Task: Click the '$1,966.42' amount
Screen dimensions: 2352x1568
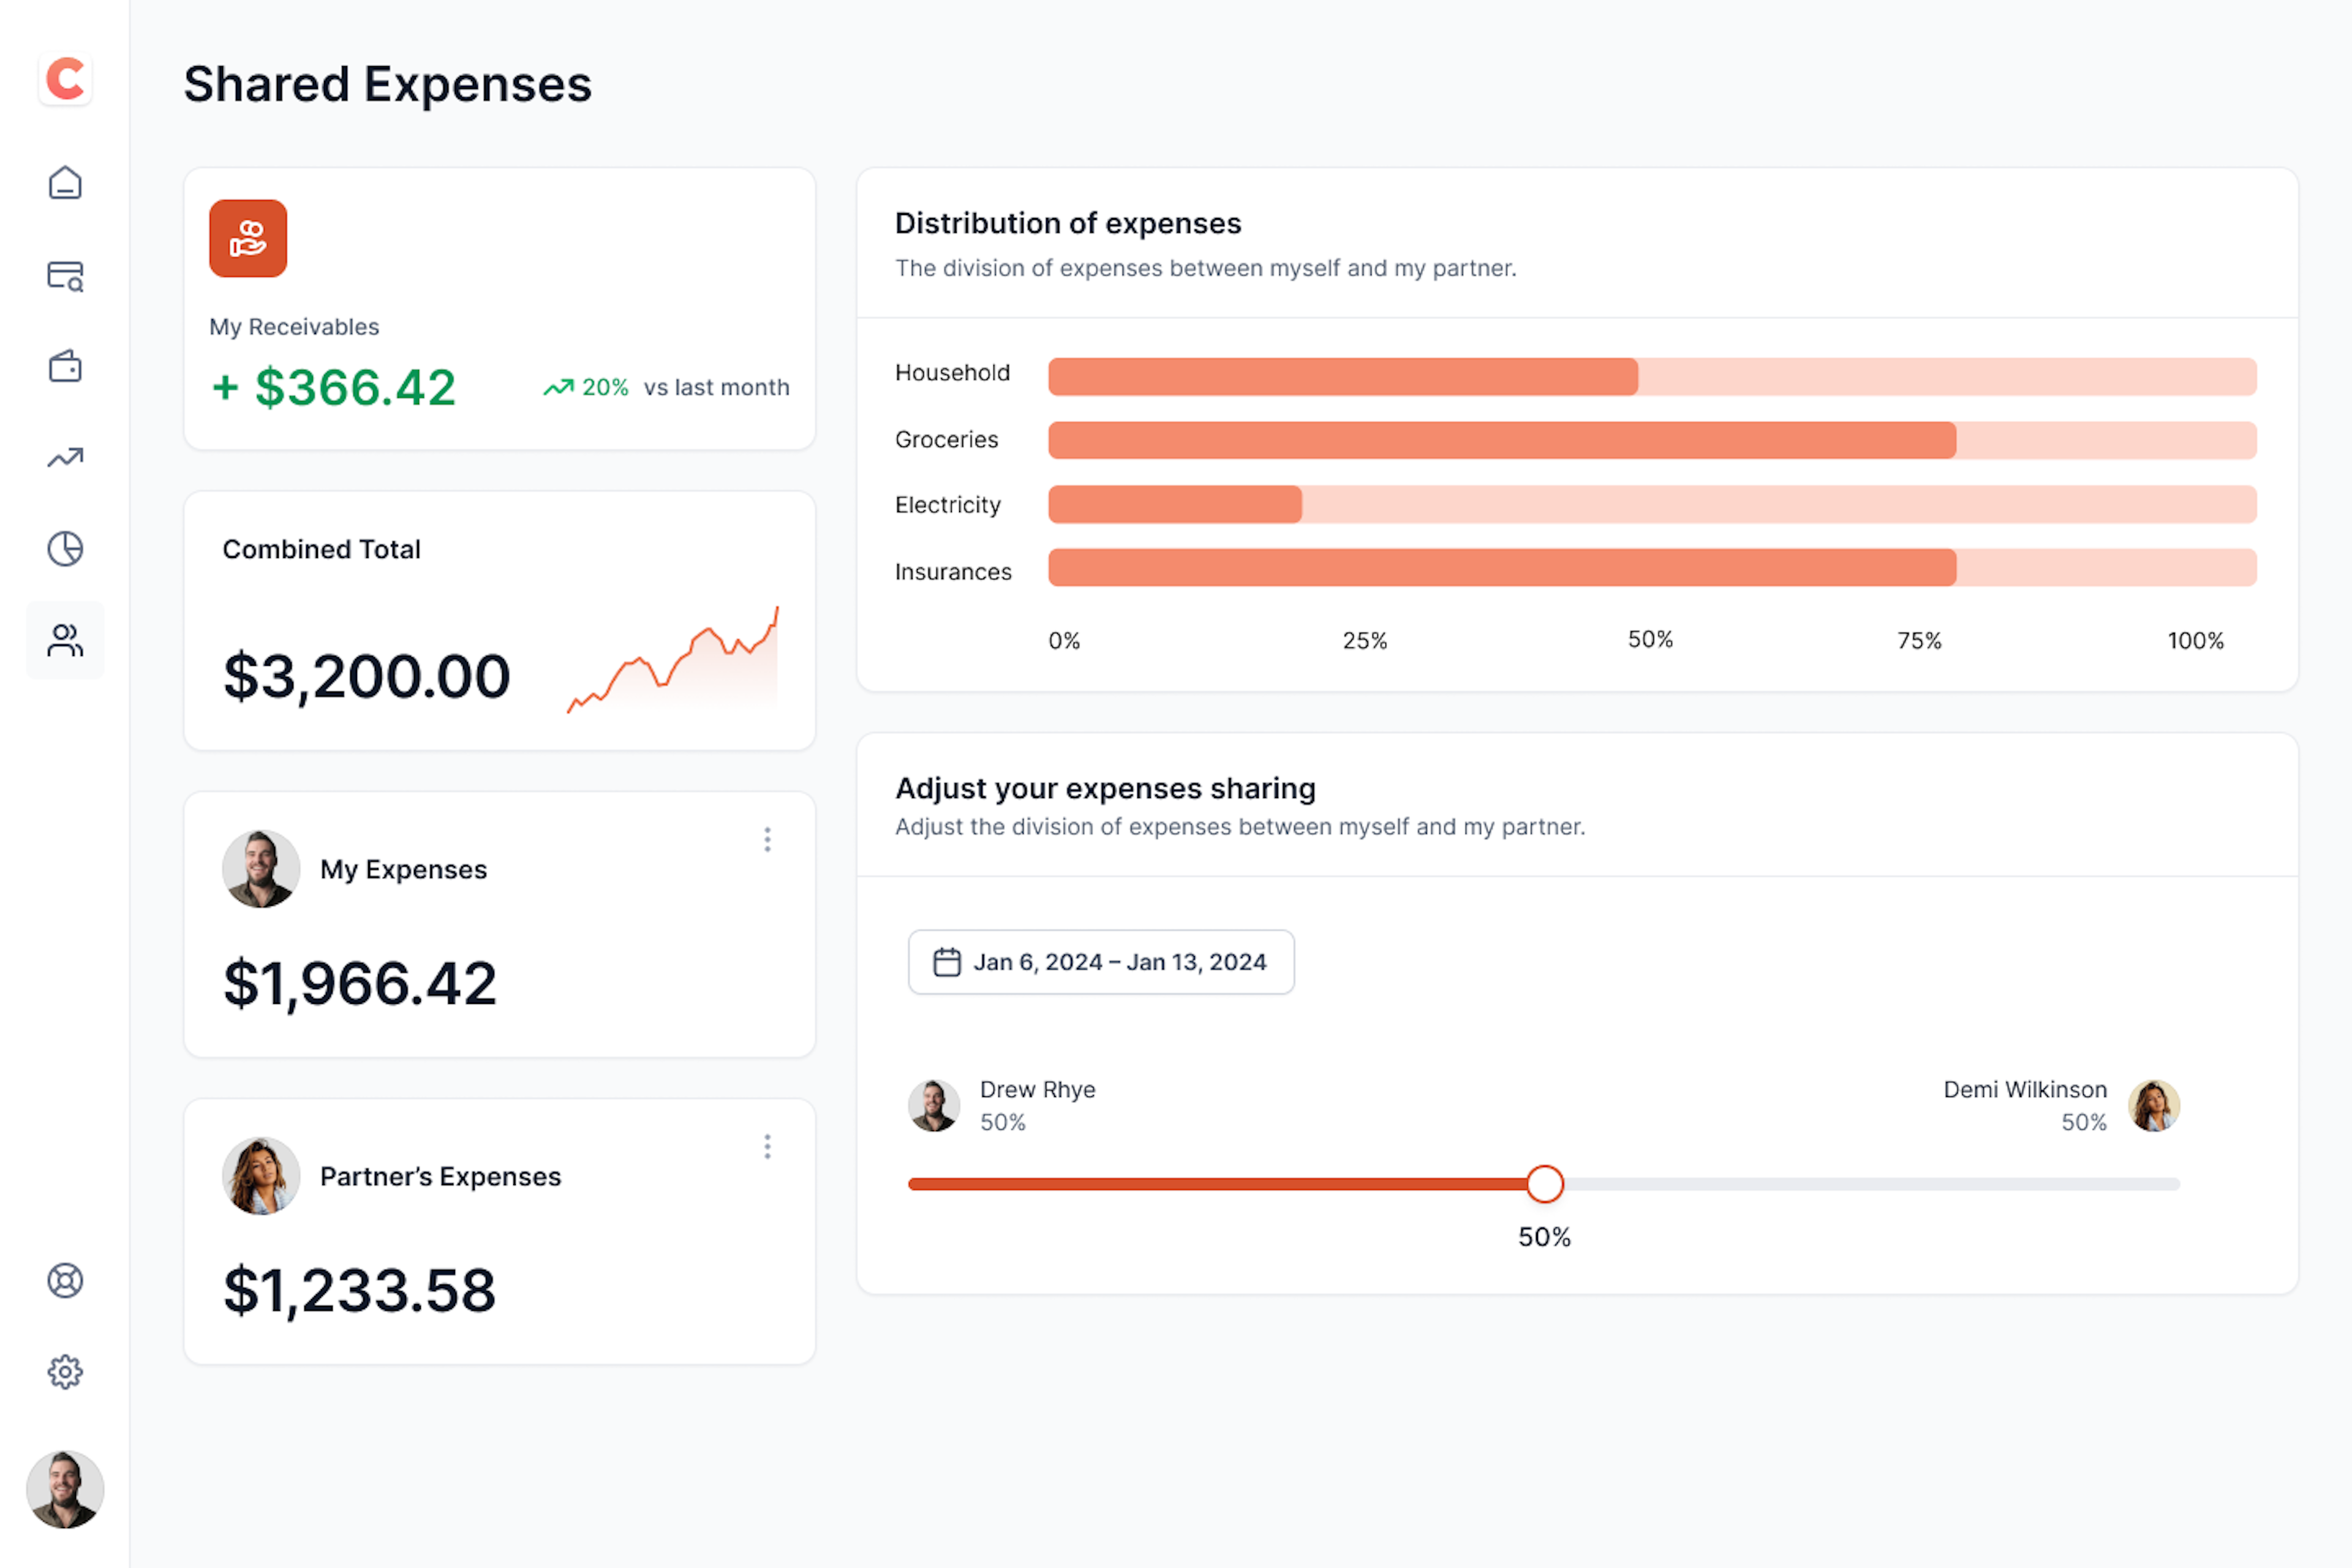Action: [359, 984]
